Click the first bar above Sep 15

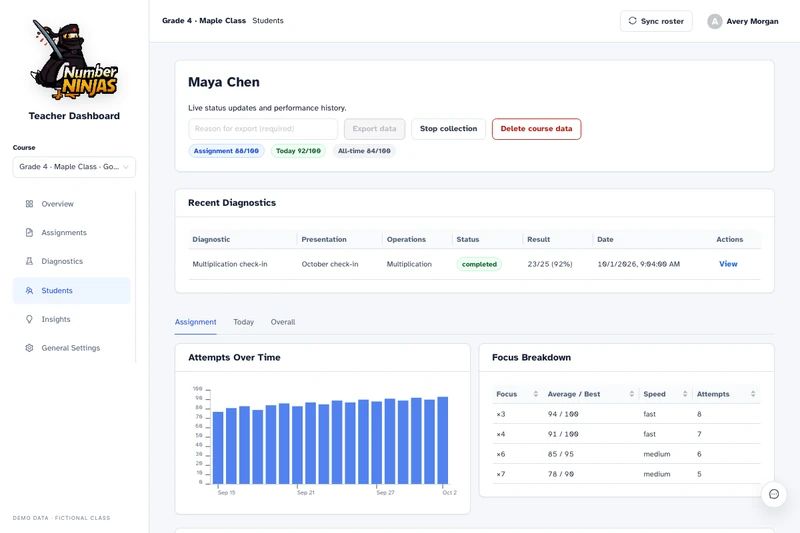[218, 448]
